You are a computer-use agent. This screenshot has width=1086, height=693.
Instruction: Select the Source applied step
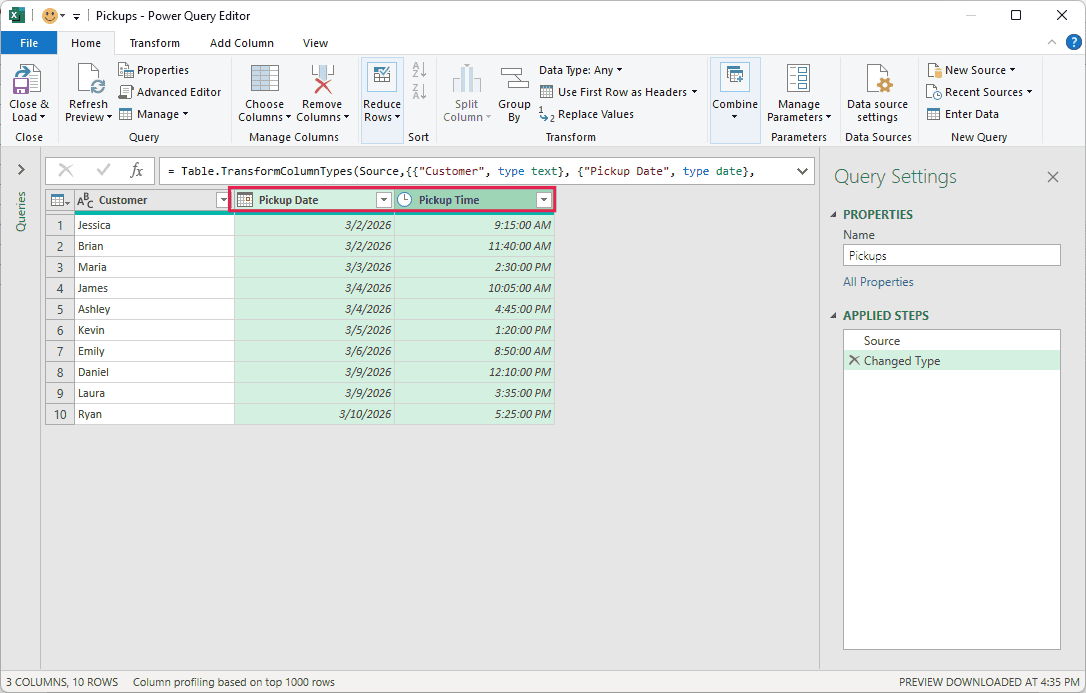coord(952,341)
